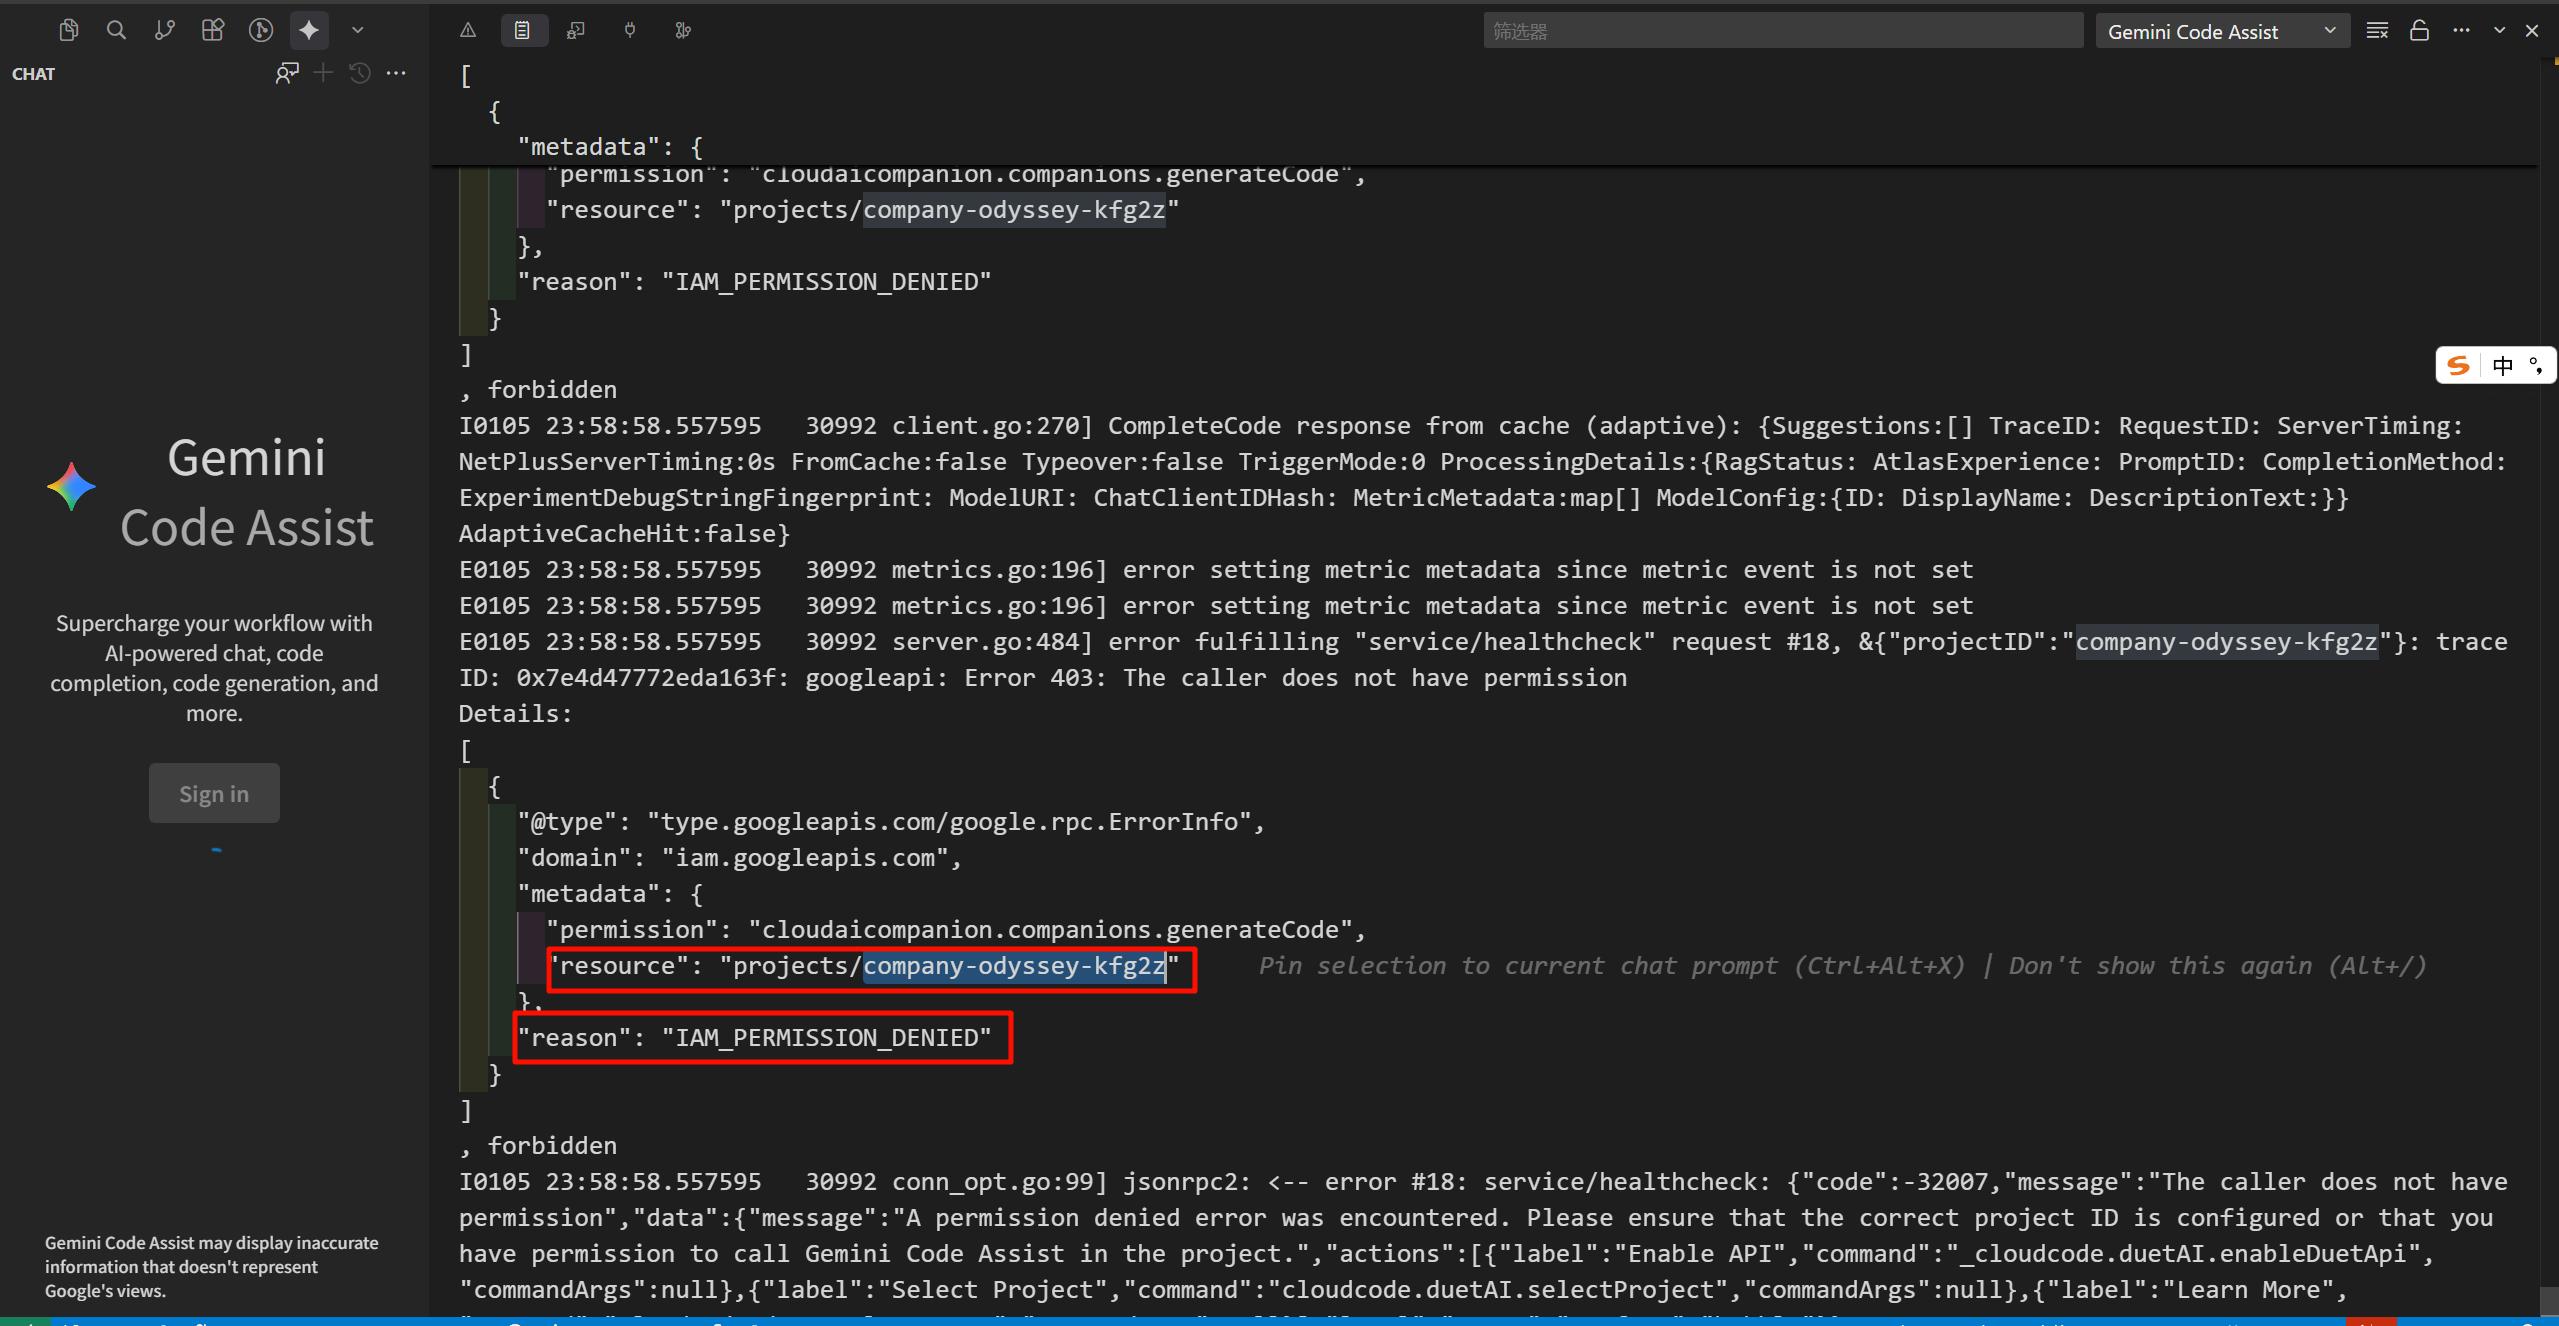Start a new chat with plus icon

pos(323,73)
